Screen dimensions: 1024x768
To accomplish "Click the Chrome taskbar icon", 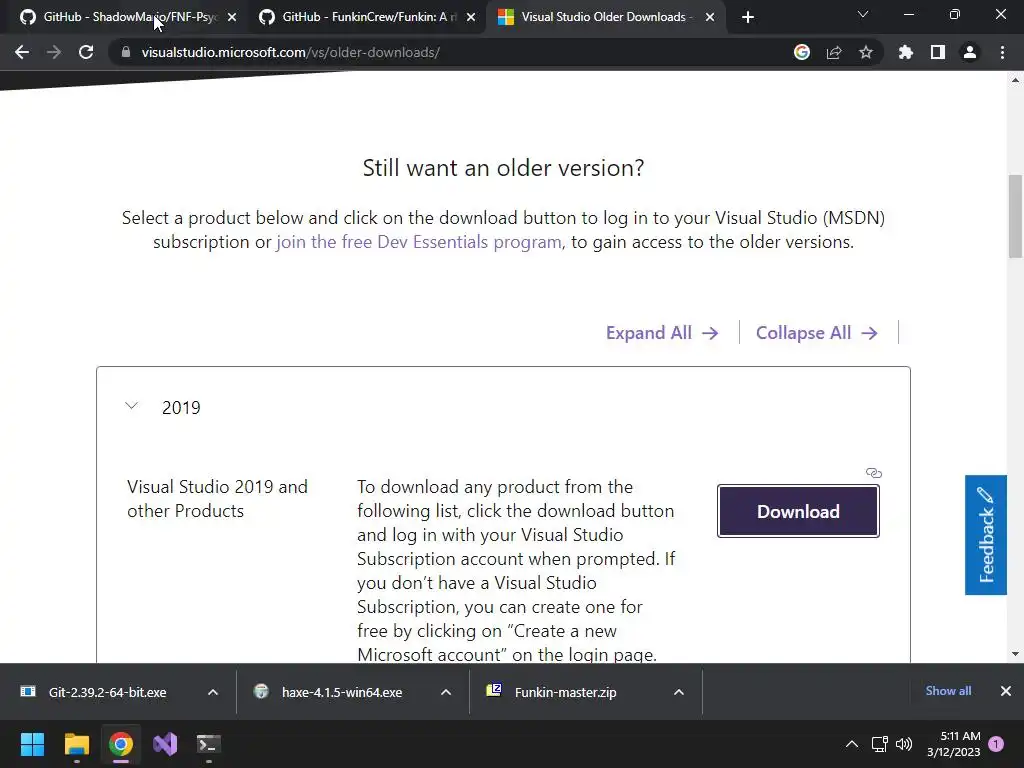I will (x=121, y=744).
